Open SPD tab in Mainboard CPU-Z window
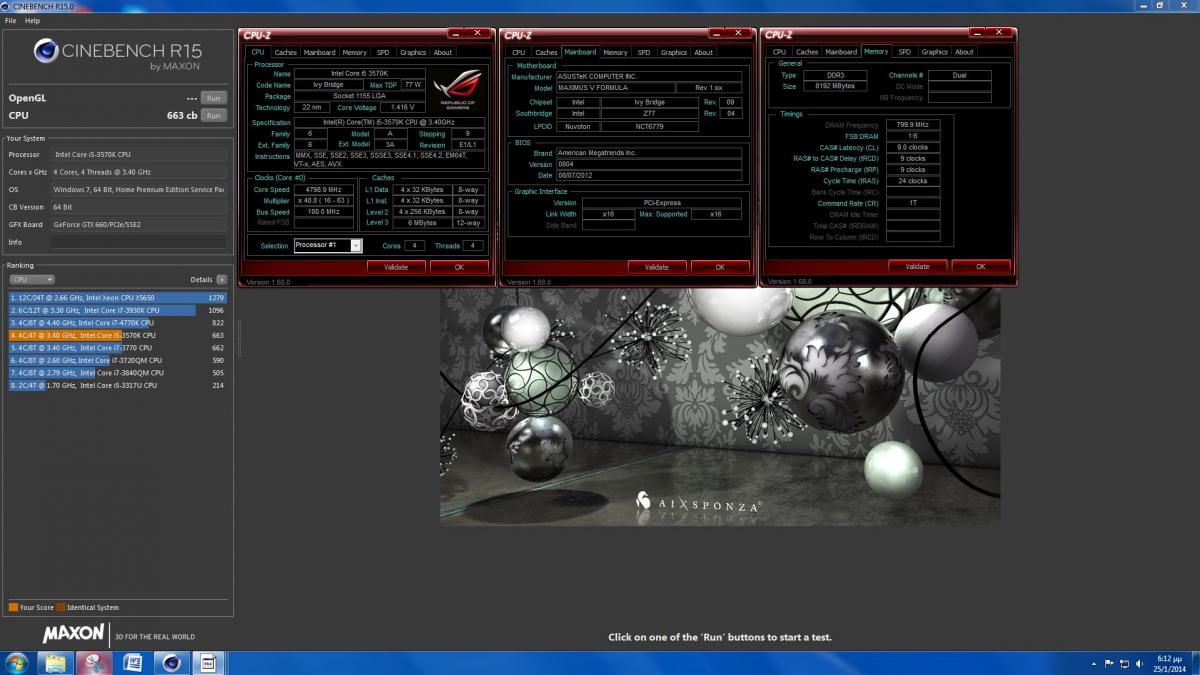This screenshot has width=1200, height=675. coord(644,52)
